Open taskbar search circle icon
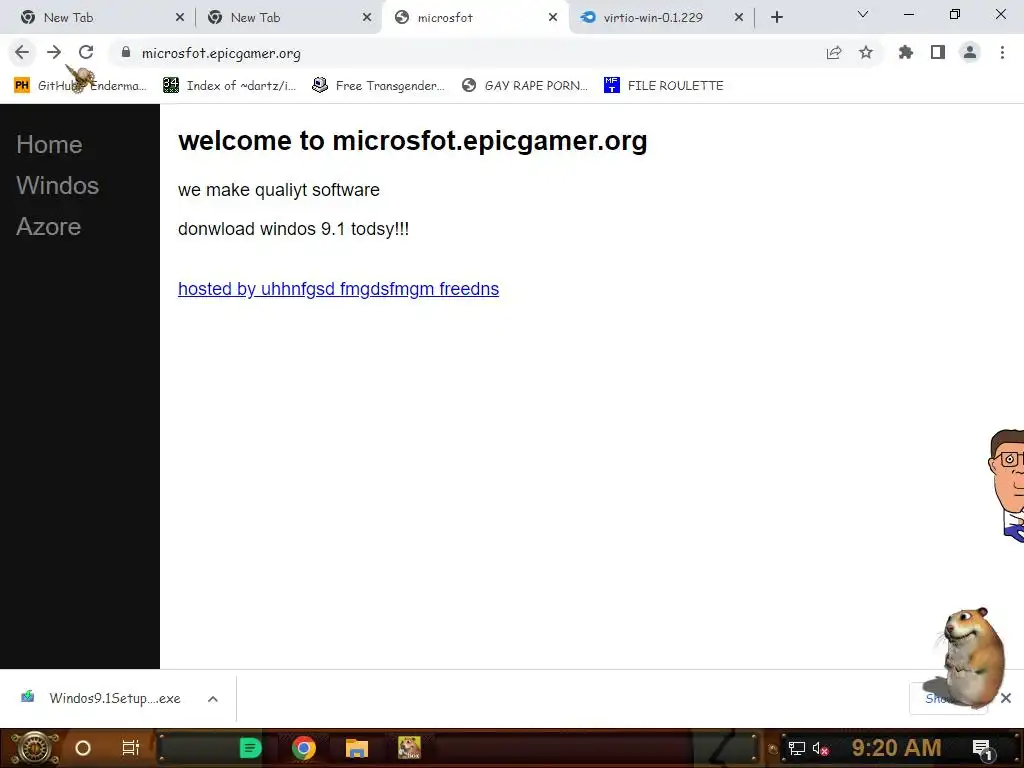 point(83,748)
